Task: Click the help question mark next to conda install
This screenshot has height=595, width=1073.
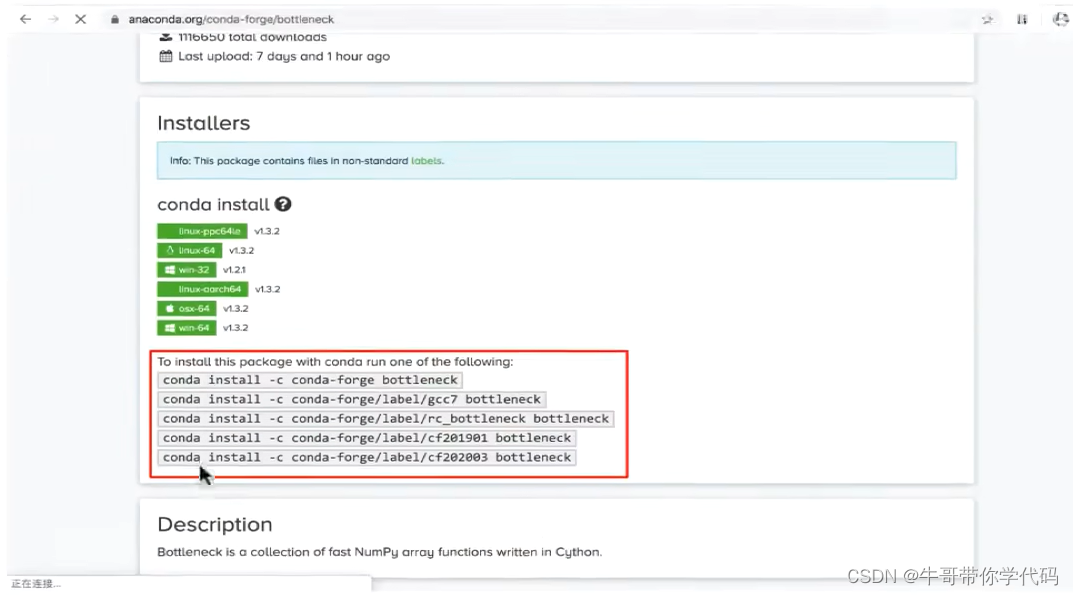Action: coord(283,204)
